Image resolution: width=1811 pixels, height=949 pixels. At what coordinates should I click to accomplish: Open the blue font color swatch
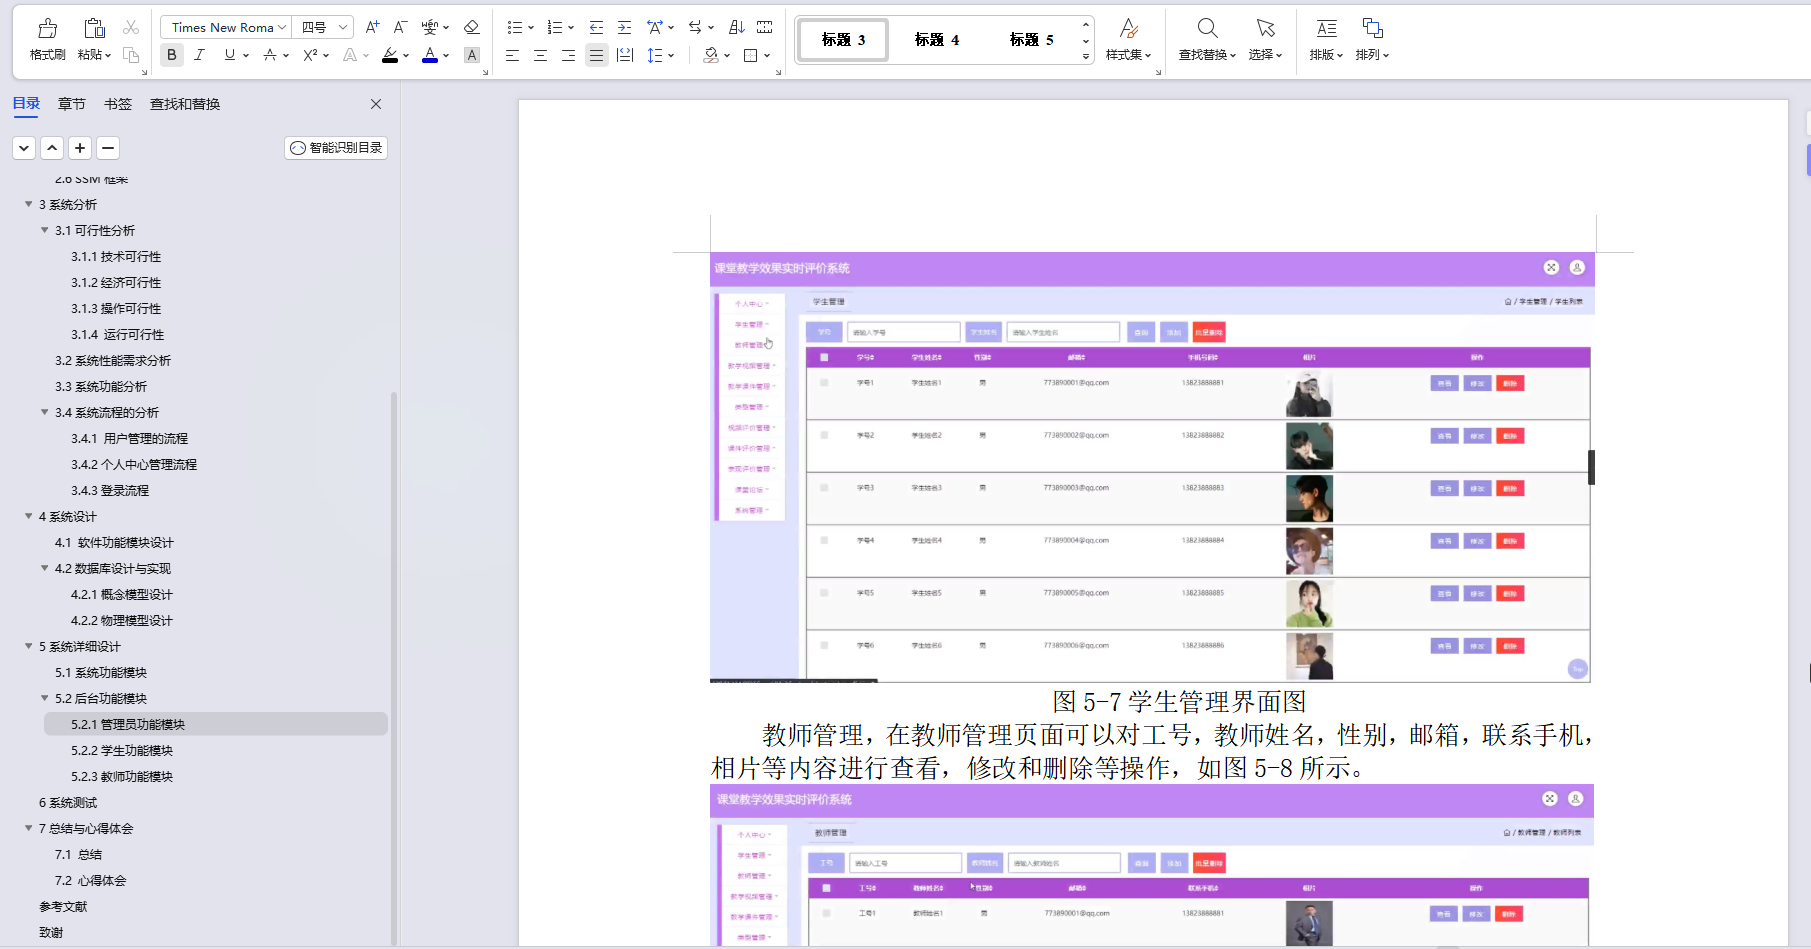pos(429,55)
